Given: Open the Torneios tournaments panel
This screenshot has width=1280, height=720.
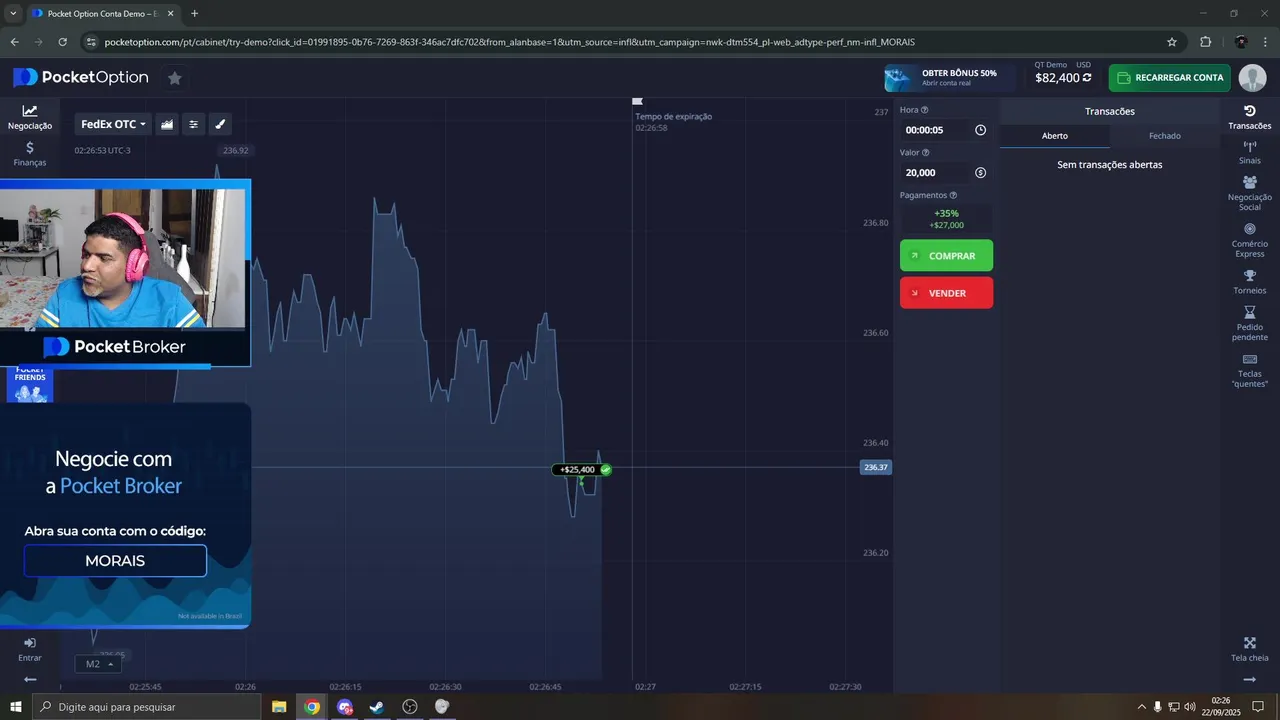Looking at the screenshot, I should coord(1249,282).
